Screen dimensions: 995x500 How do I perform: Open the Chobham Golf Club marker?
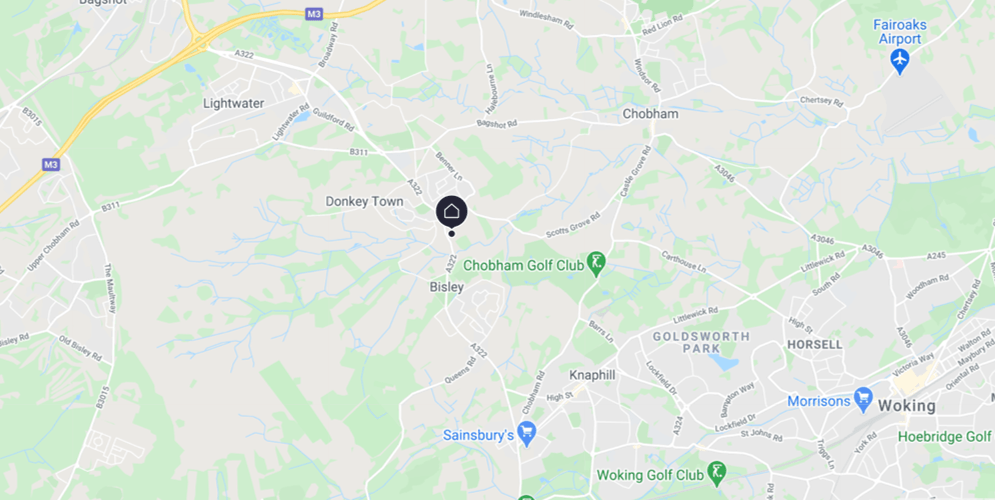point(596,264)
